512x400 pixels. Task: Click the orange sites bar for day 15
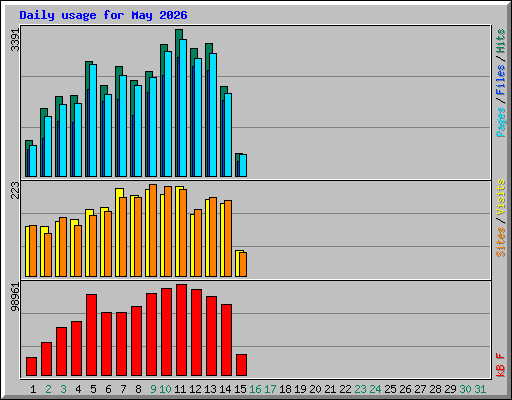pyautogui.click(x=243, y=264)
